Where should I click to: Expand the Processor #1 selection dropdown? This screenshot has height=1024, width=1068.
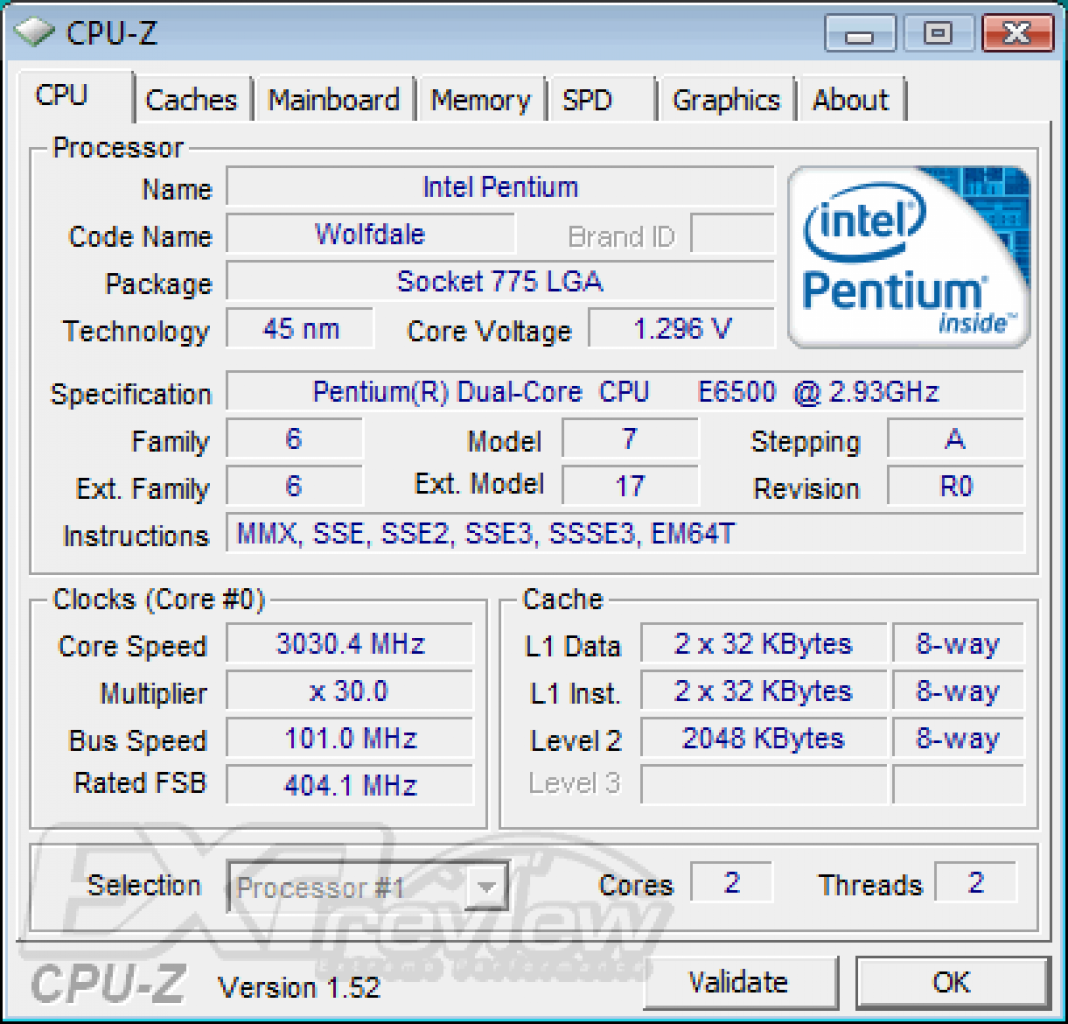pos(486,887)
